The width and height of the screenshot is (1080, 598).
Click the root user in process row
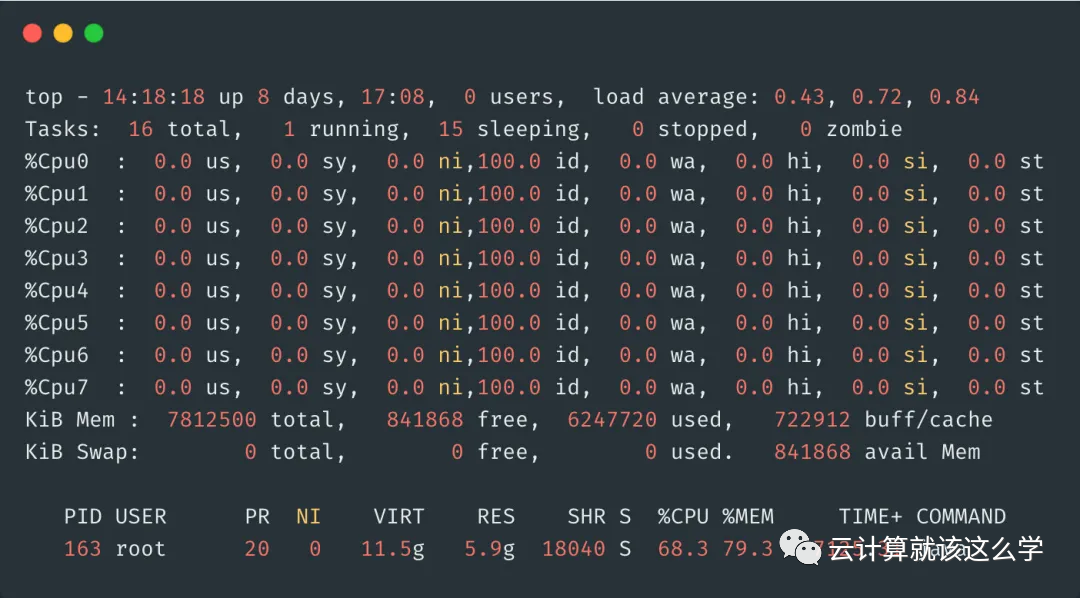point(141,549)
